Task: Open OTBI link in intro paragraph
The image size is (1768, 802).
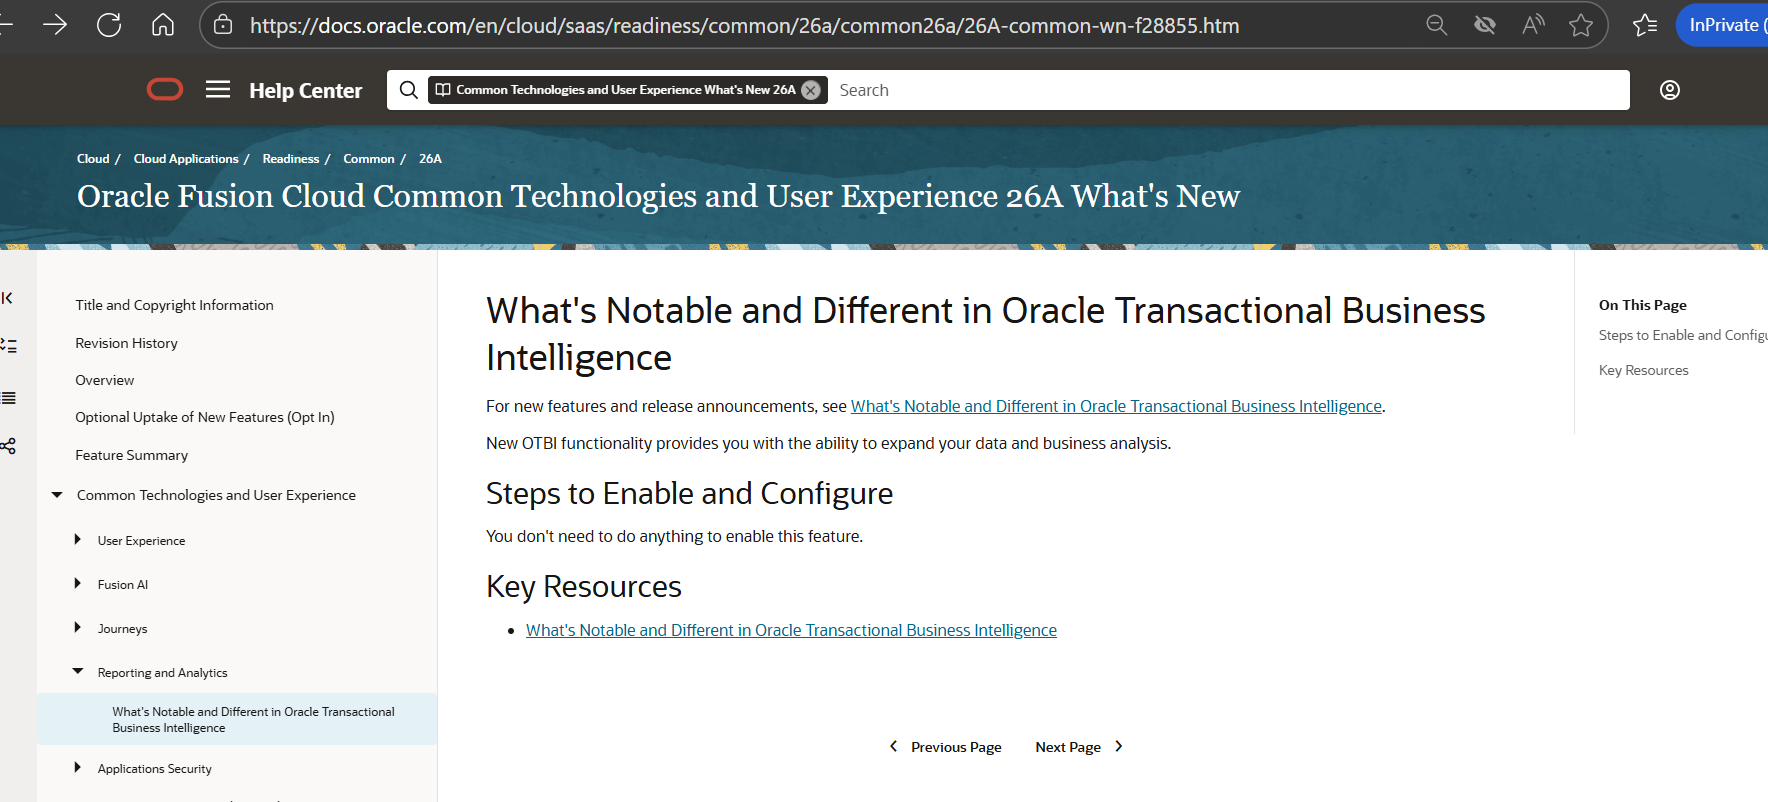Action: tap(1116, 406)
